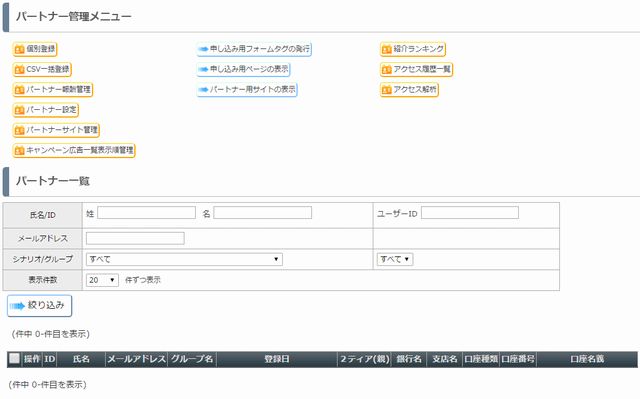The height and width of the screenshot is (399, 640).
Task: Click the メールアドレス input field
Action: point(135,239)
